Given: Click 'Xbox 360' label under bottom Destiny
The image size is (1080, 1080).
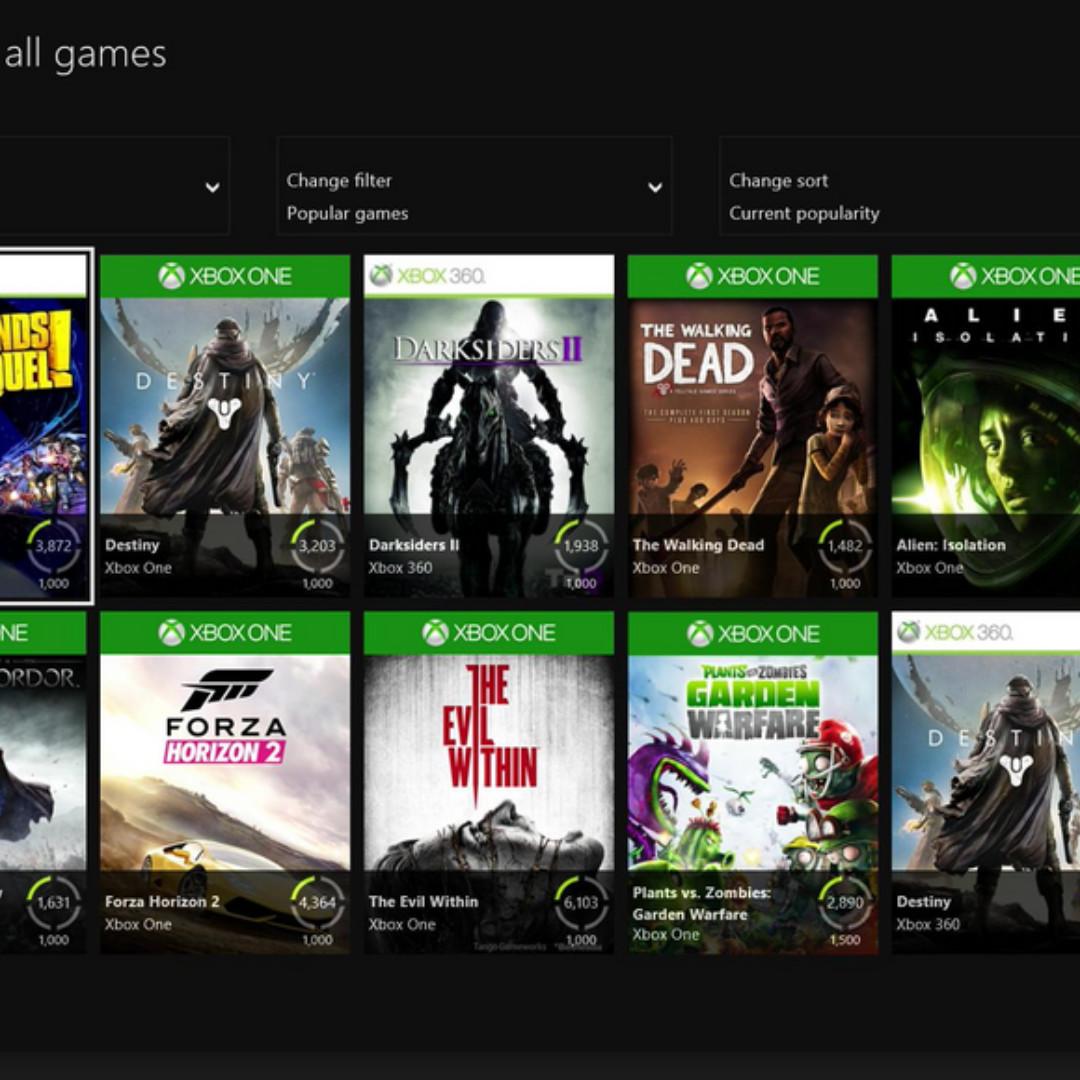Looking at the screenshot, I should pyautogui.click(x=928, y=924).
